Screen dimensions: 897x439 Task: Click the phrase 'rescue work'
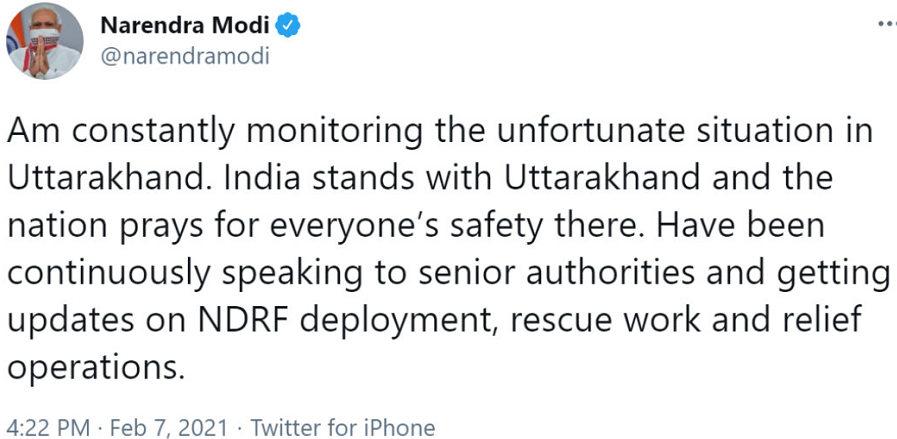point(605,322)
